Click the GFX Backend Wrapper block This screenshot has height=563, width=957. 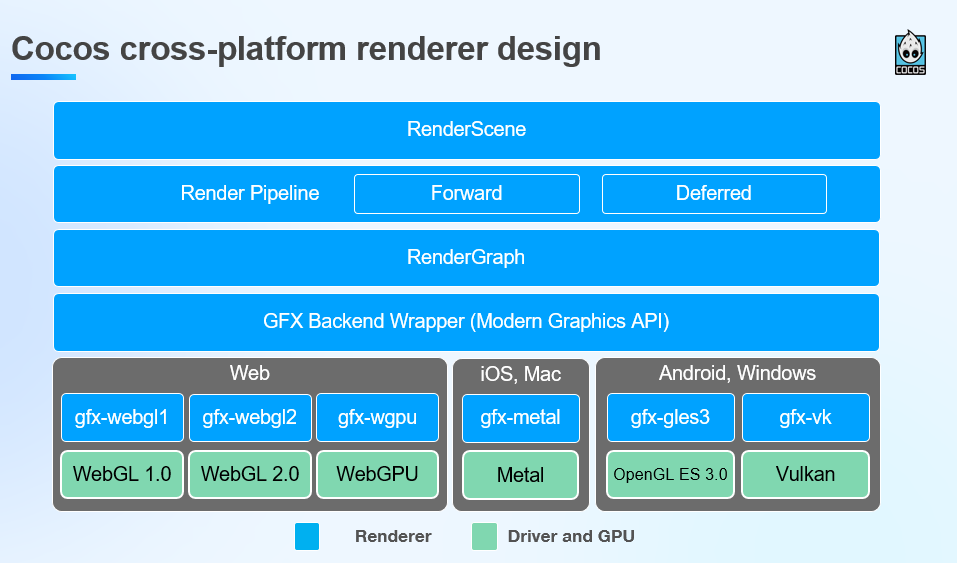466,322
